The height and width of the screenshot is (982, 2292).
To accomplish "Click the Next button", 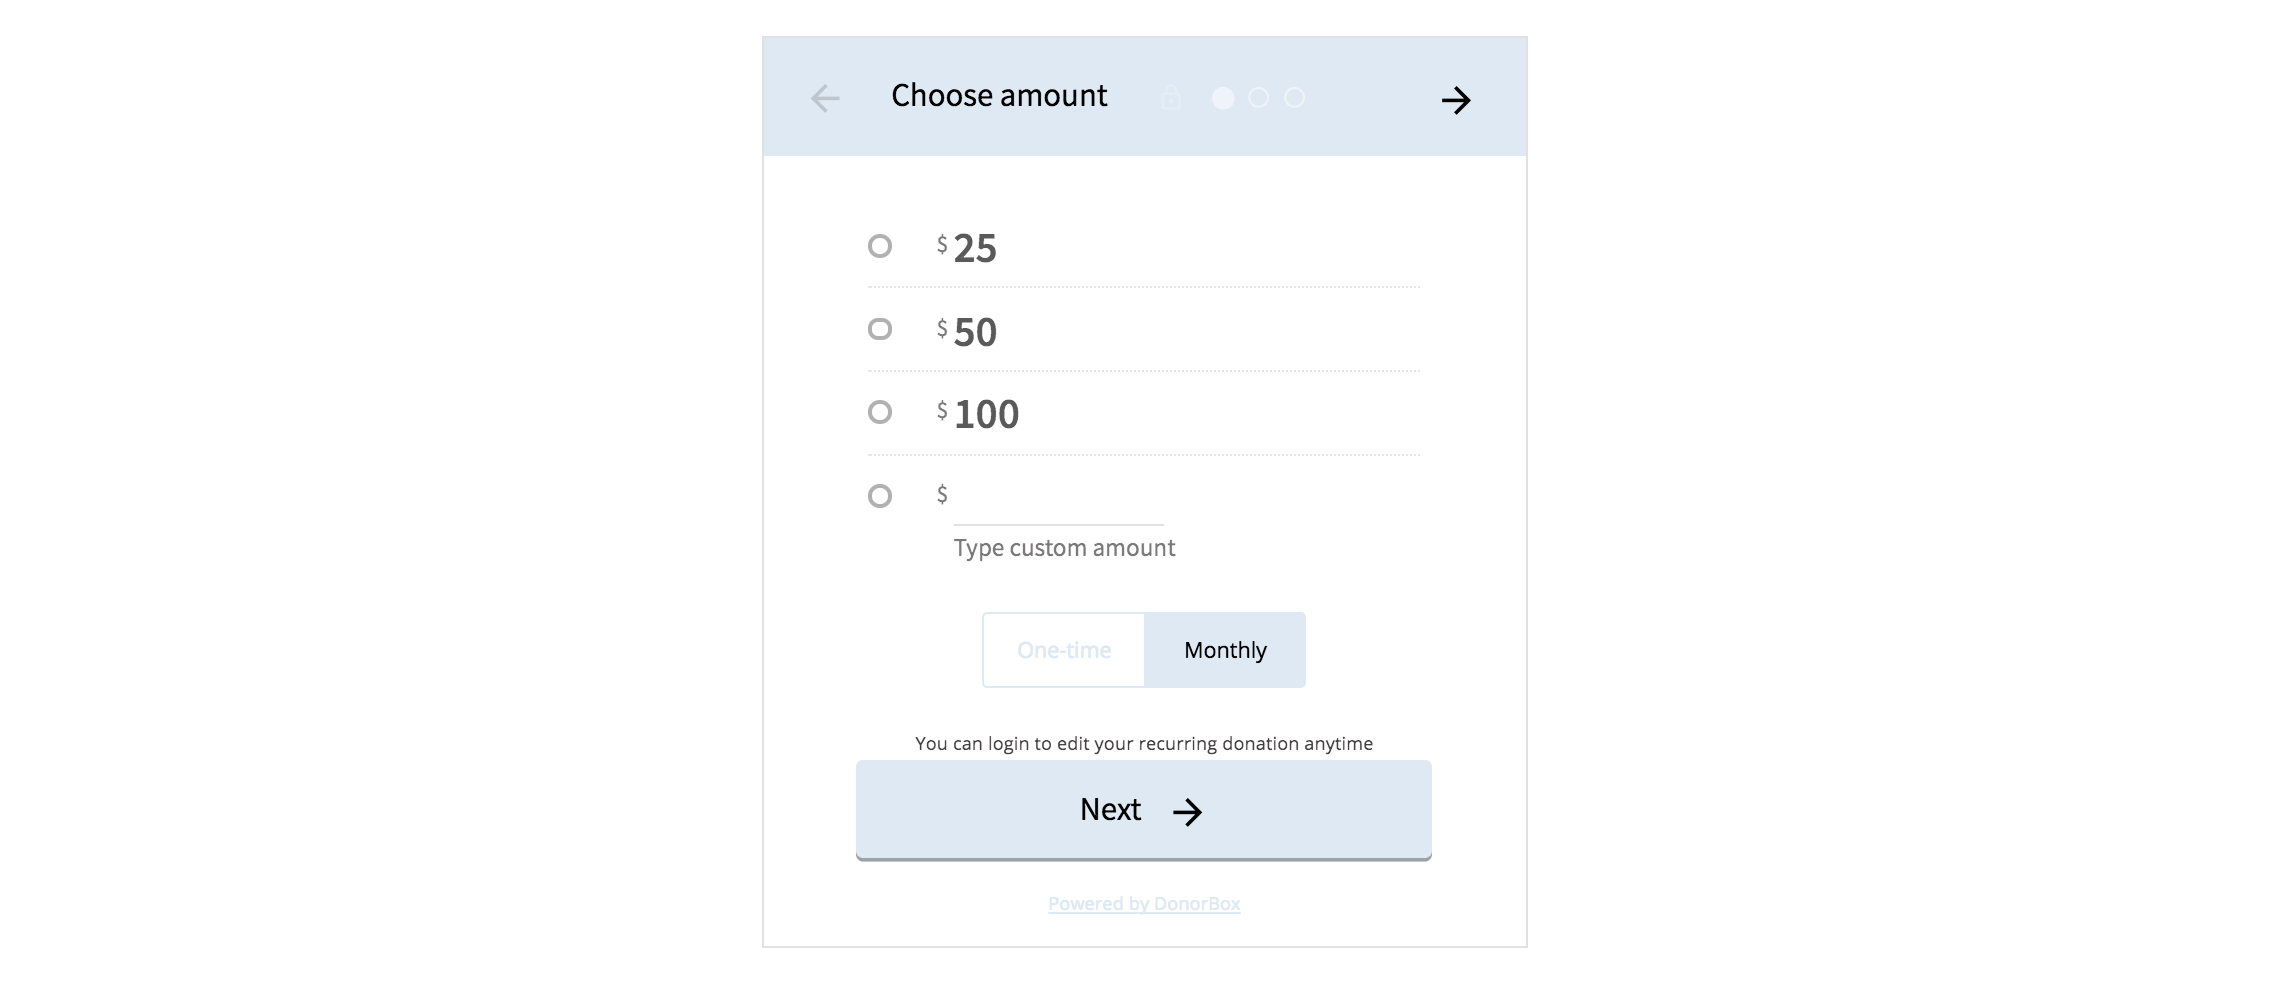I will tap(1144, 810).
